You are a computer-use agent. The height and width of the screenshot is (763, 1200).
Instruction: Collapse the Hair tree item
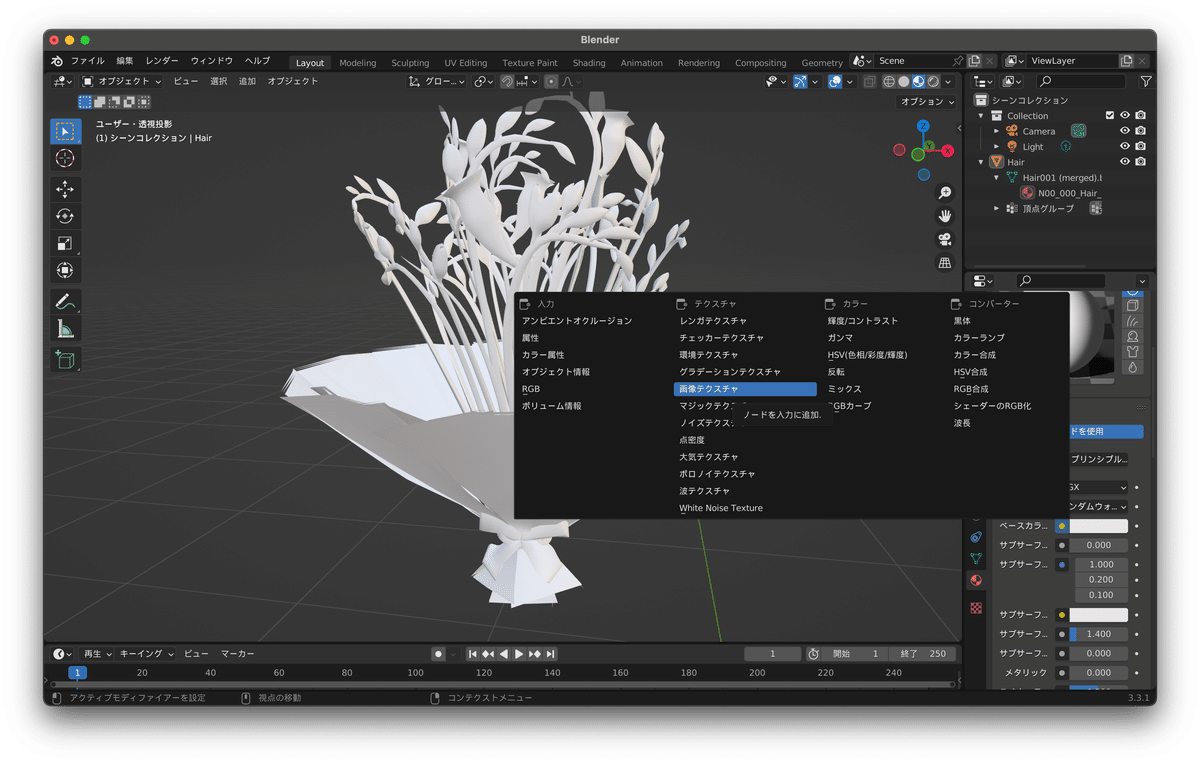click(x=981, y=161)
